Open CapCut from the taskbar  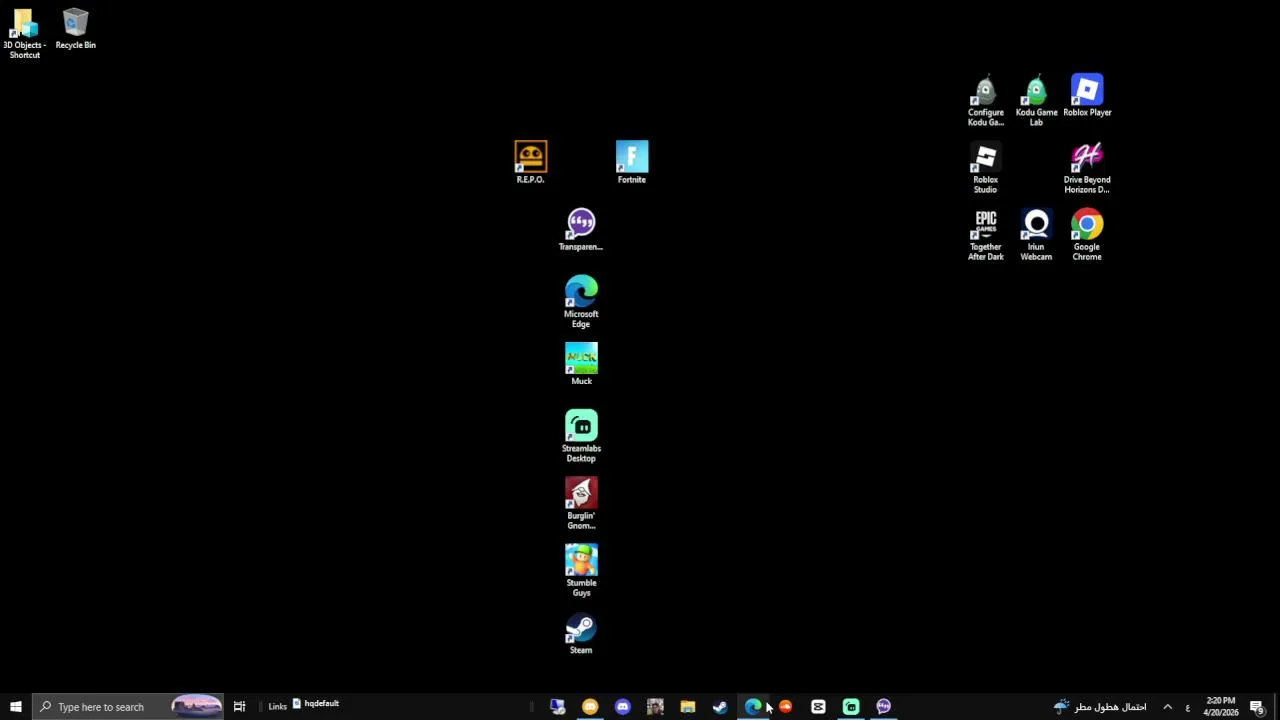point(818,707)
